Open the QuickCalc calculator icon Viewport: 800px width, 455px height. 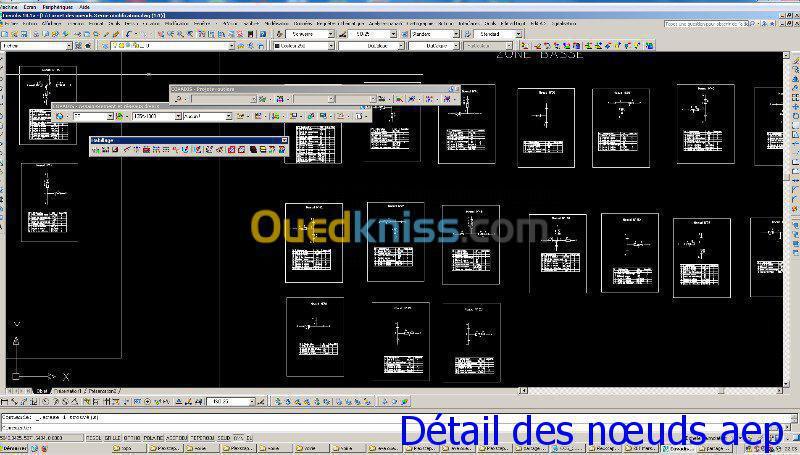251,34
